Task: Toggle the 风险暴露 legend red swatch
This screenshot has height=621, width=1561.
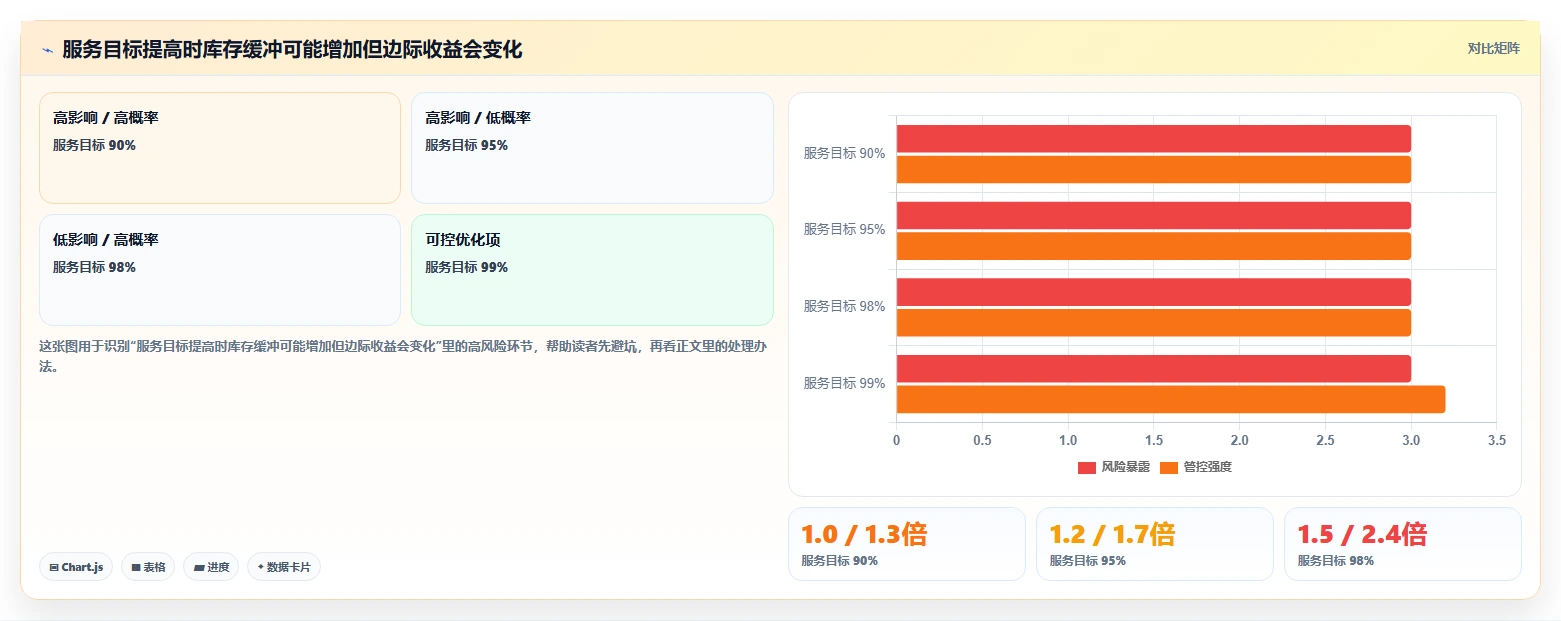Action: [x=1087, y=467]
